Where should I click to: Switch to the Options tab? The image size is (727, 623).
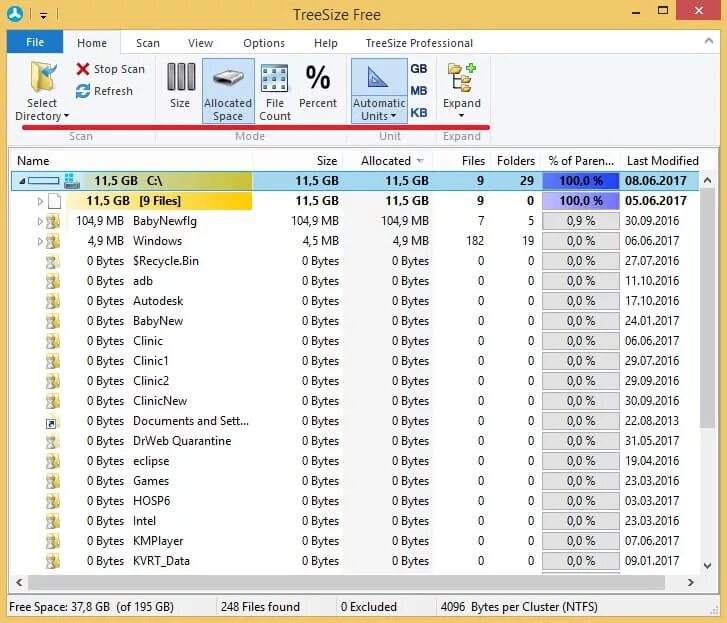pos(264,43)
